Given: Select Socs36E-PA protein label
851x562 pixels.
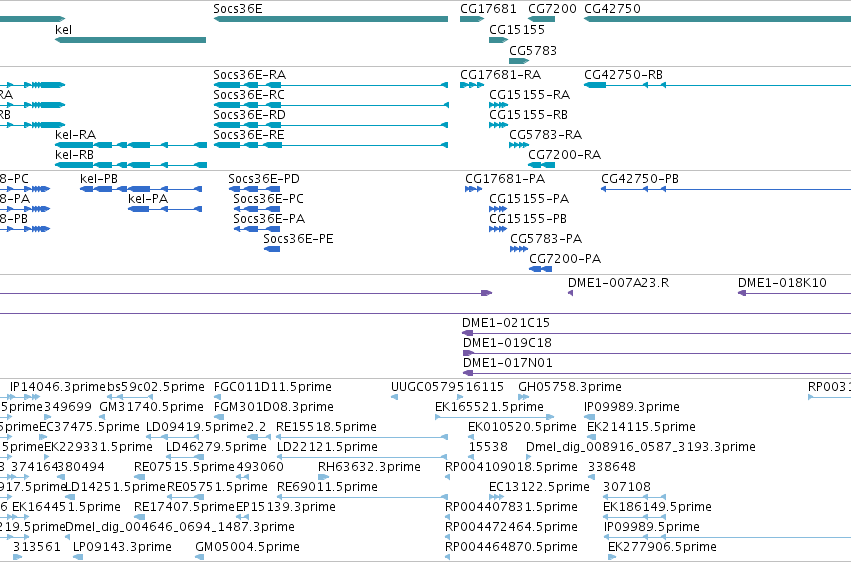Looking at the screenshot, I should coord(269,219).
